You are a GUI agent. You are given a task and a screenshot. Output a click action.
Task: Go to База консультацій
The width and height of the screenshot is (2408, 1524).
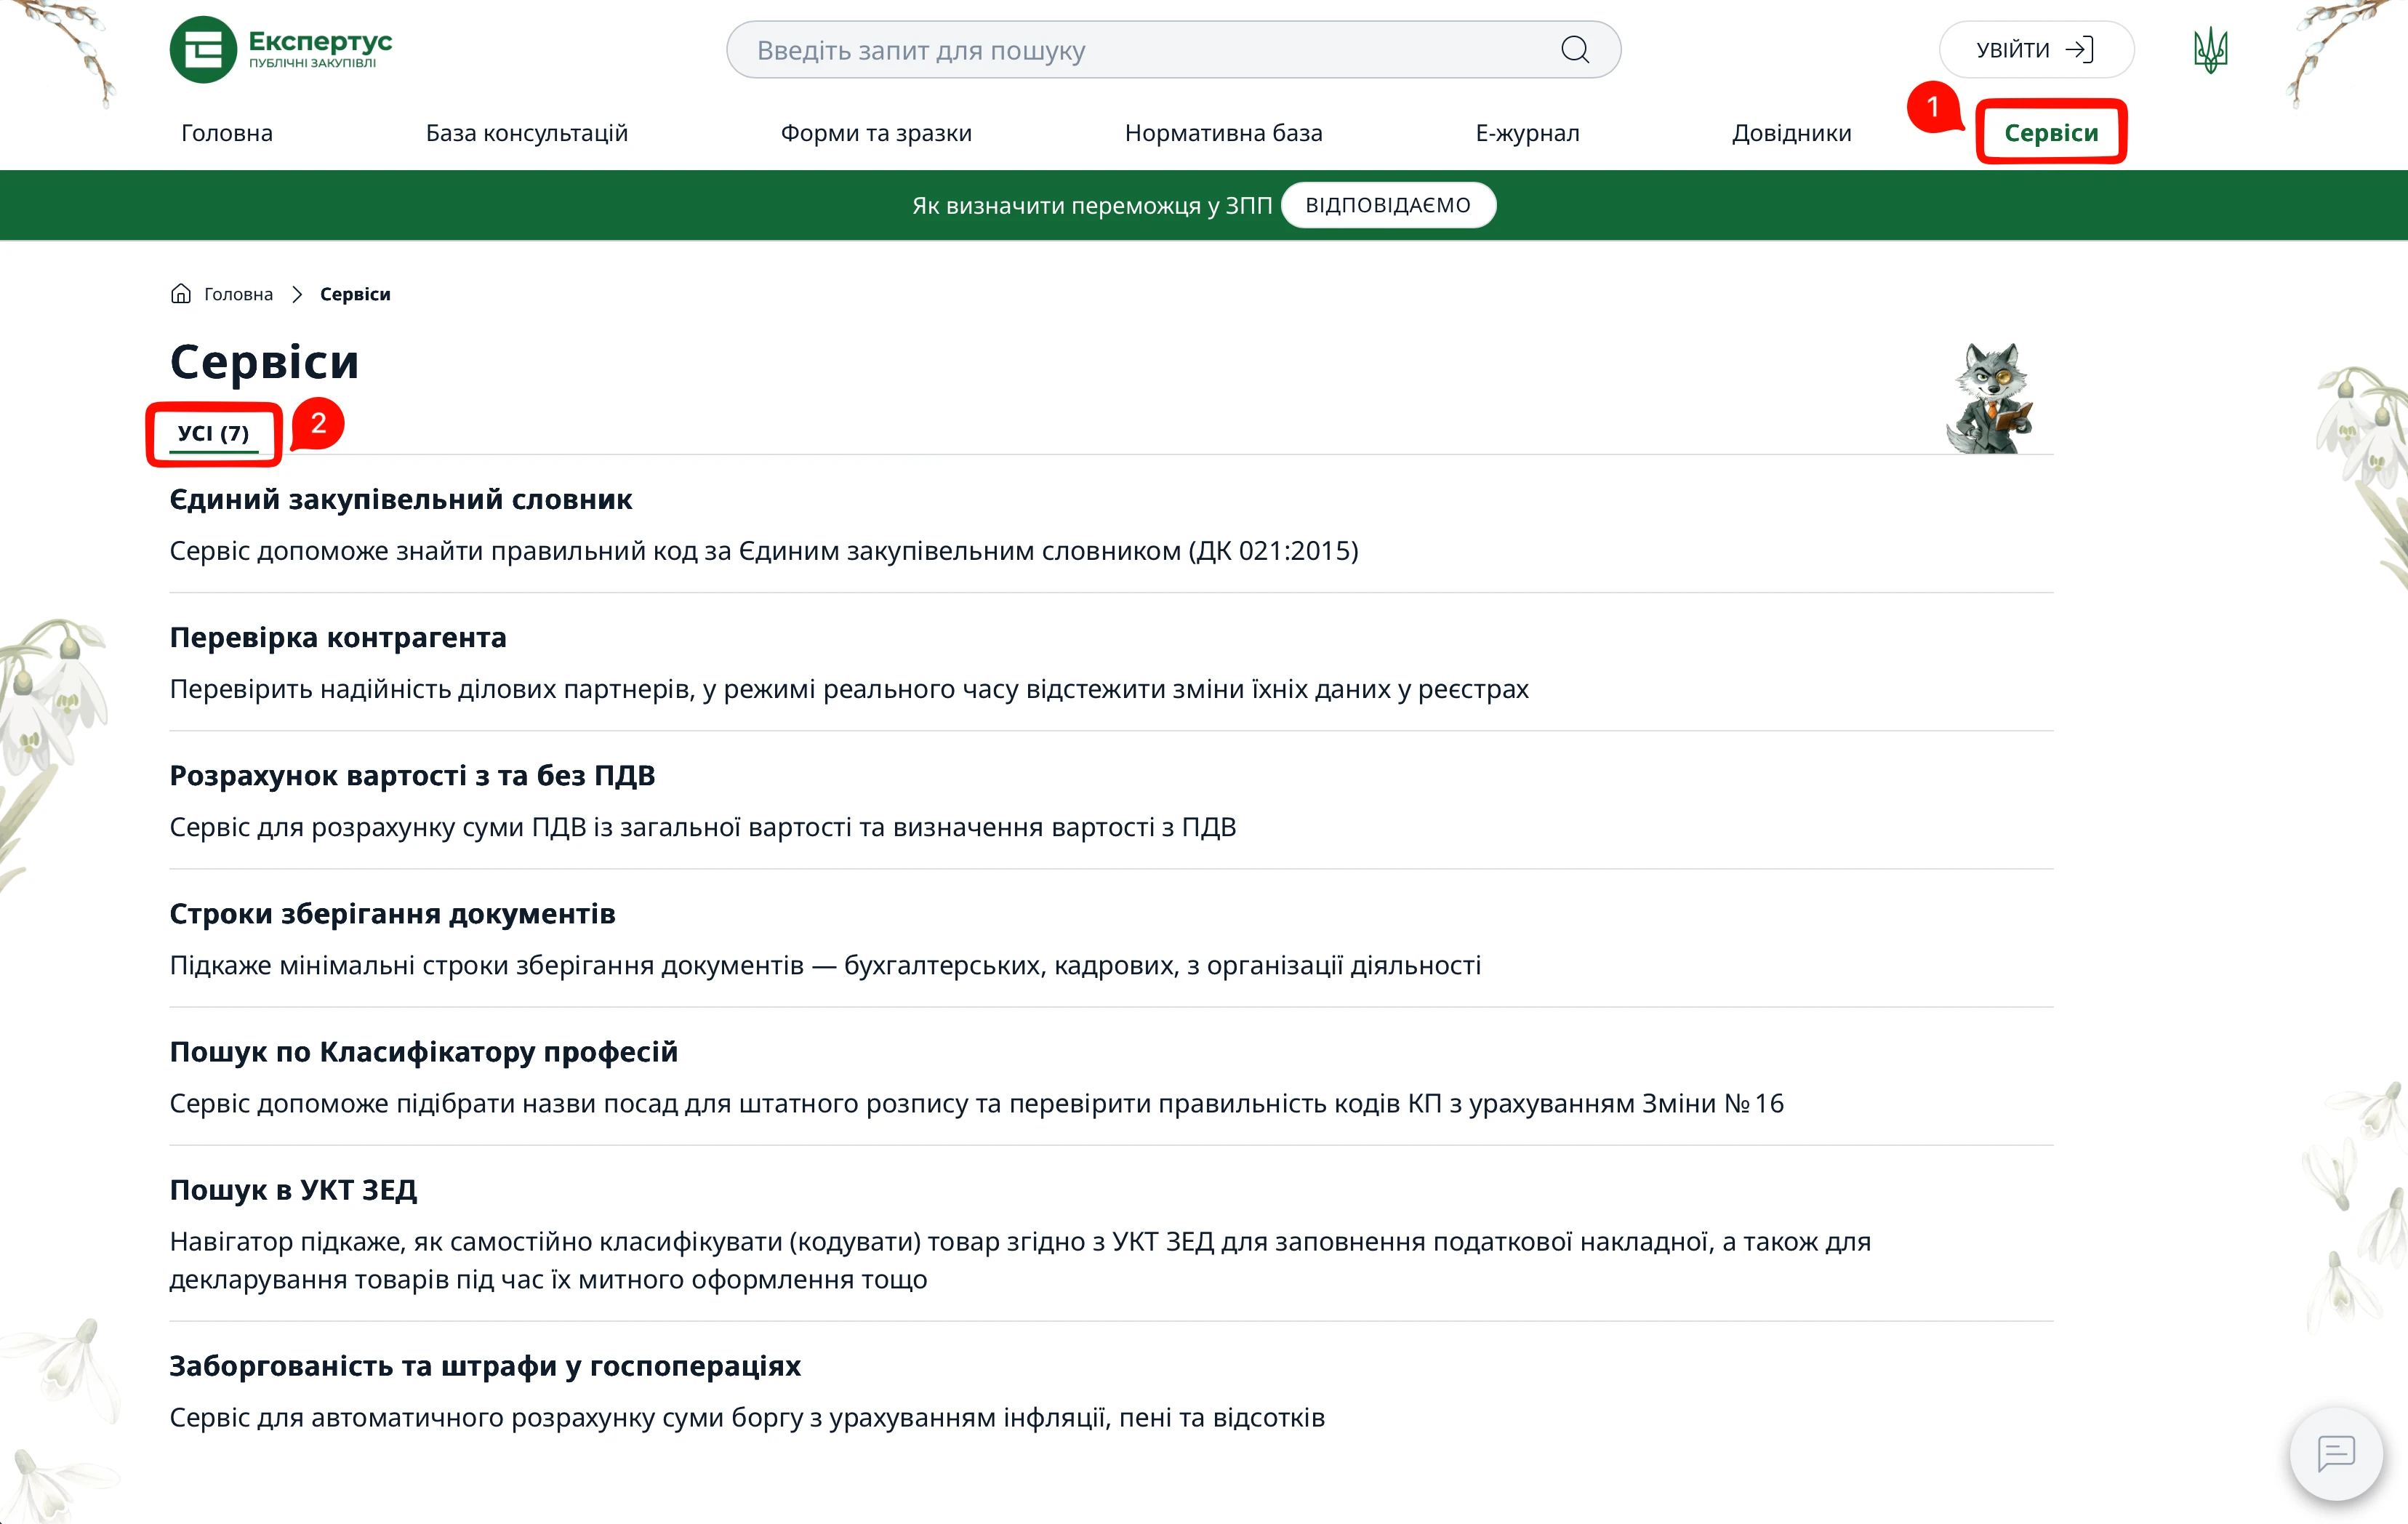coord(526,132)
